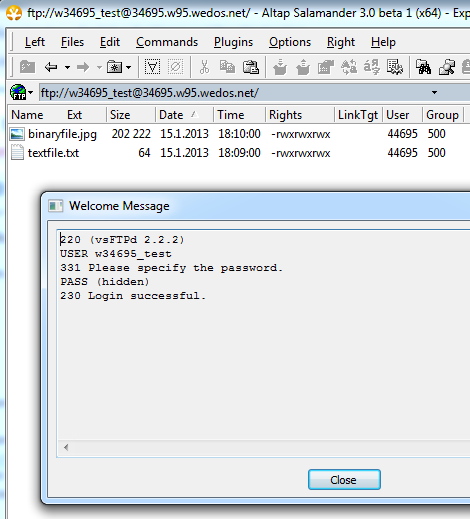Click the '331 Please specify the password.' line
The height and width of the screenshot is (519, 470).
click(x=171, y=268)
